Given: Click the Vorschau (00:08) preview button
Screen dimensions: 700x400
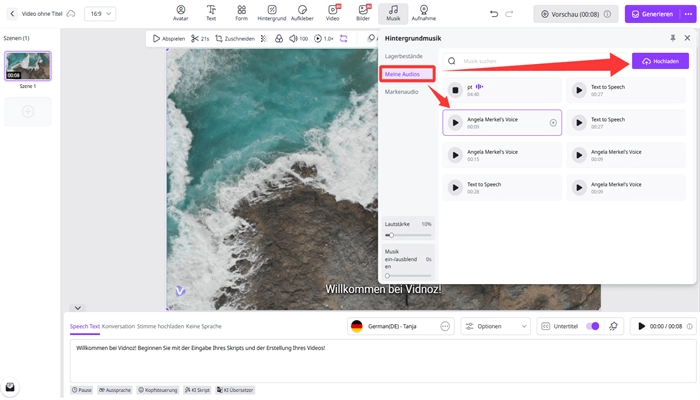Looking at the screenshot, I should click(x=575, y=14).
